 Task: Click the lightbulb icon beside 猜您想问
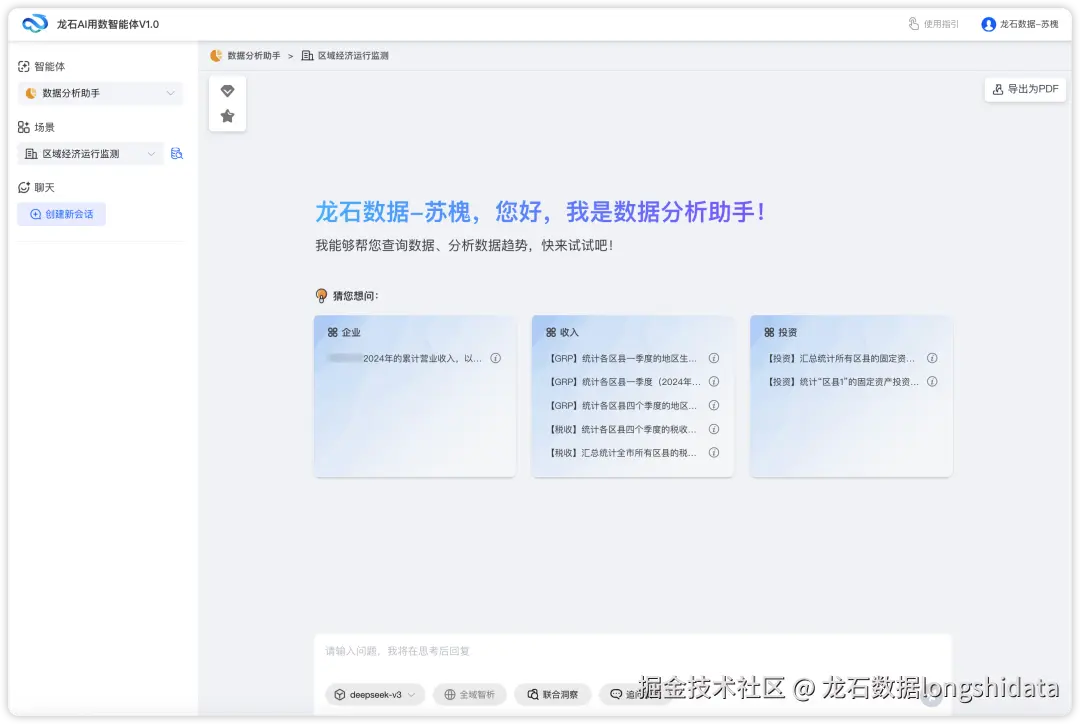coord(321,296)
